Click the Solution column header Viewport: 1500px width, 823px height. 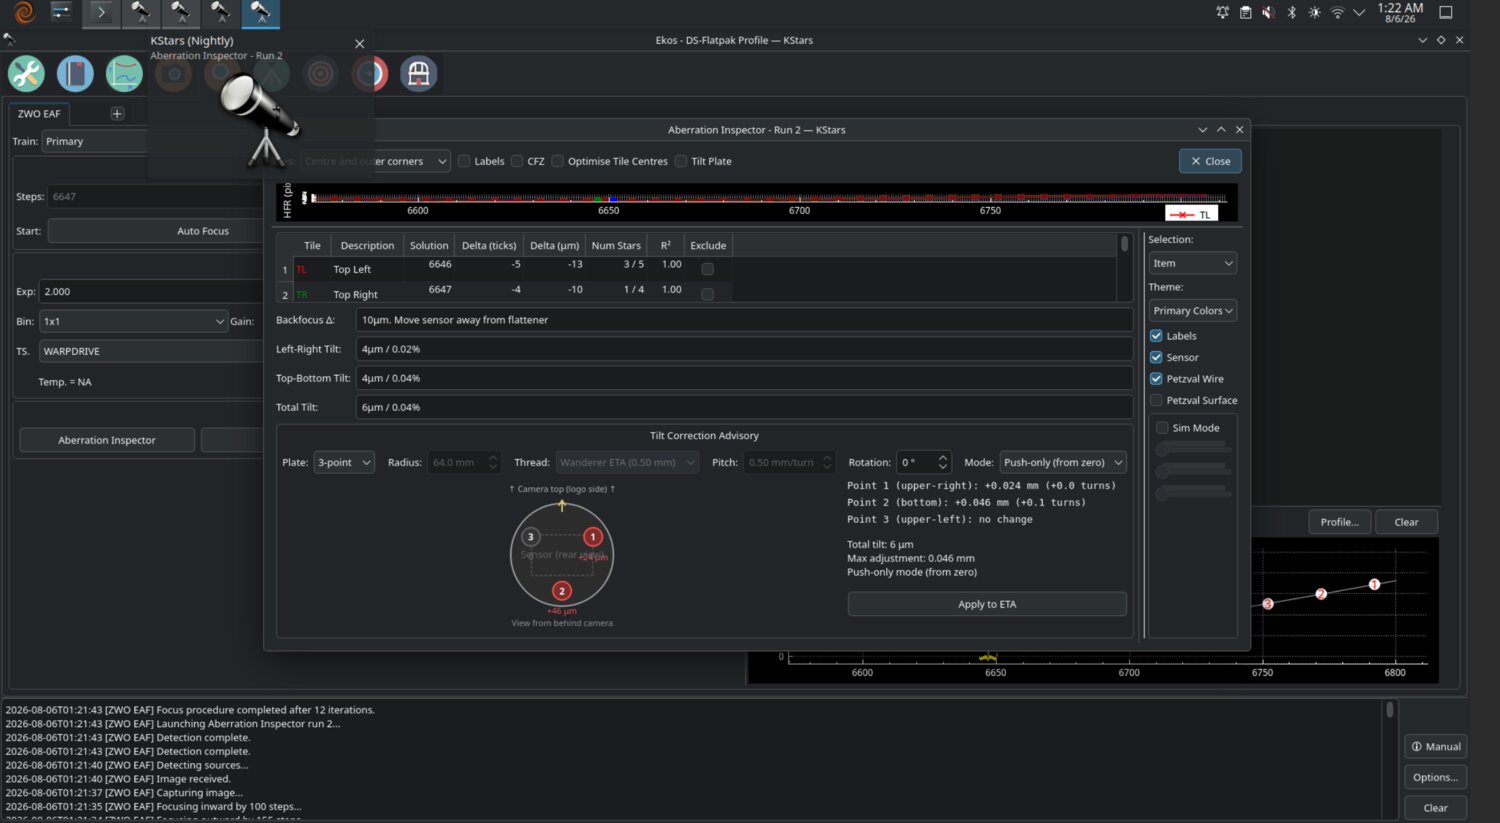click(429, 245)
